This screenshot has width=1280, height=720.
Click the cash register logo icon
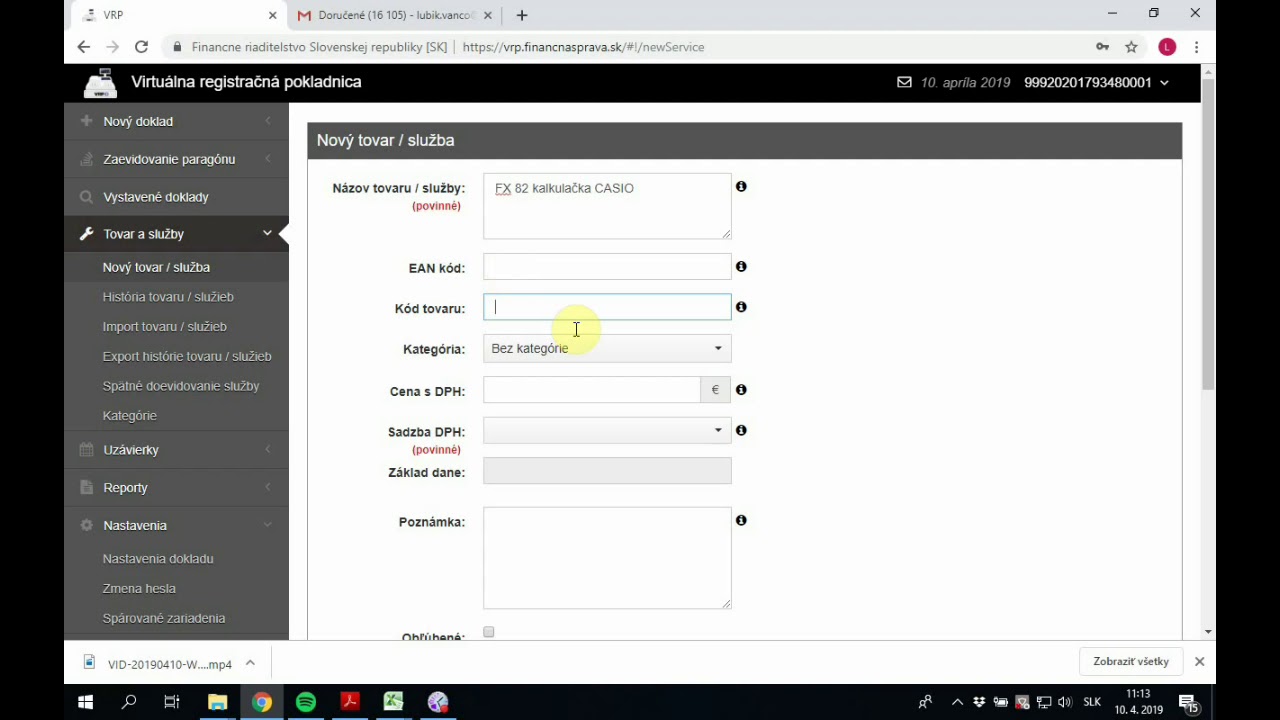click(x=100, y=83)
